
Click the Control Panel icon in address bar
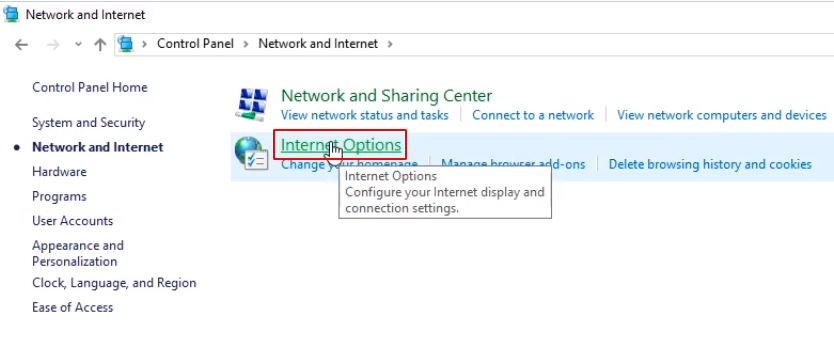(x=126, y=44)
